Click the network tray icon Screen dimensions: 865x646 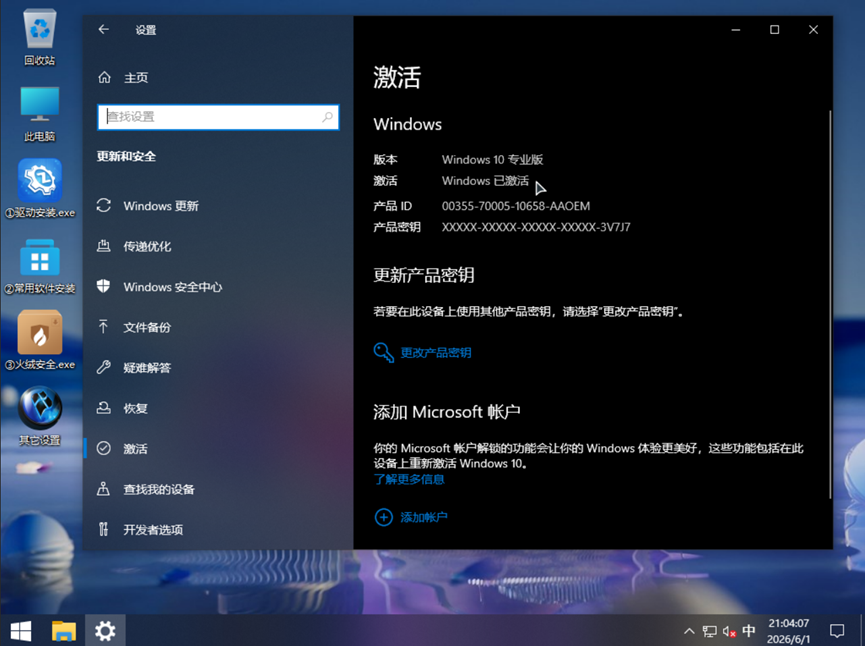point(709,631)
